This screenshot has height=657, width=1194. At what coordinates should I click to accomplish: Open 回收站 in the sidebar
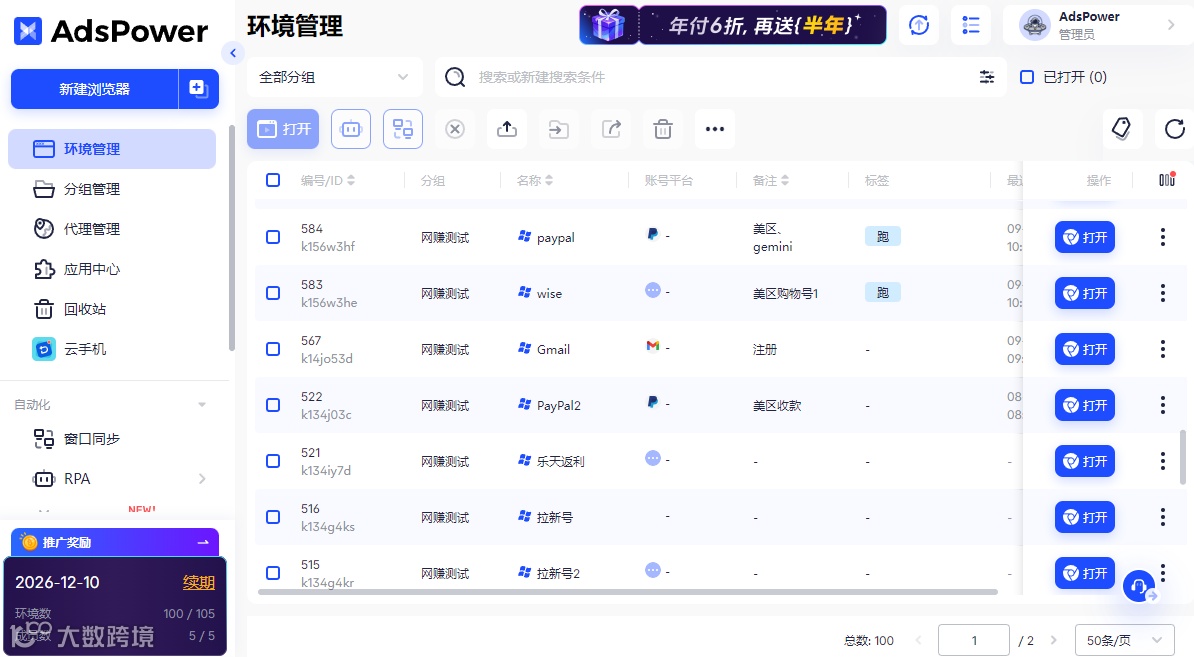coord(112,308)
